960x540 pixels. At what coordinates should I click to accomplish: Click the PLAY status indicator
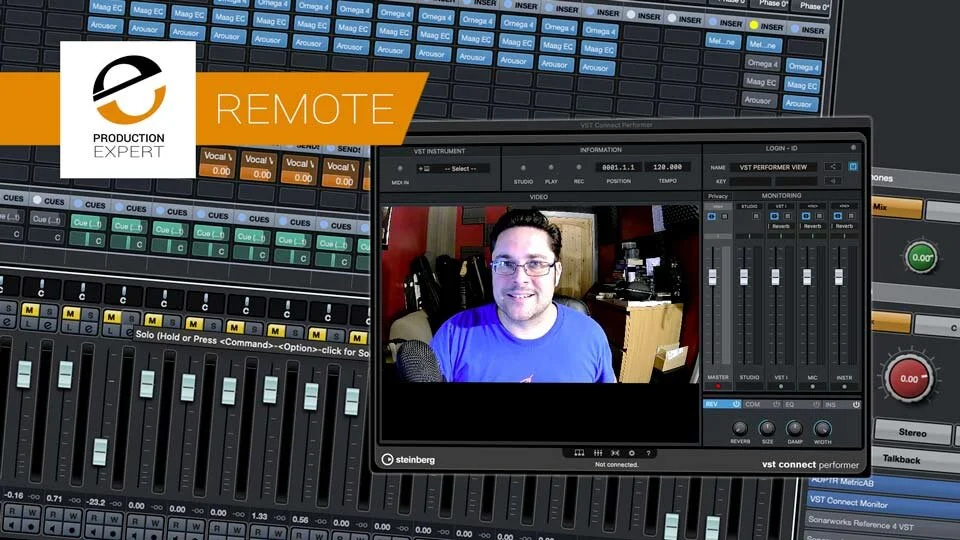[x=551, y=168]
